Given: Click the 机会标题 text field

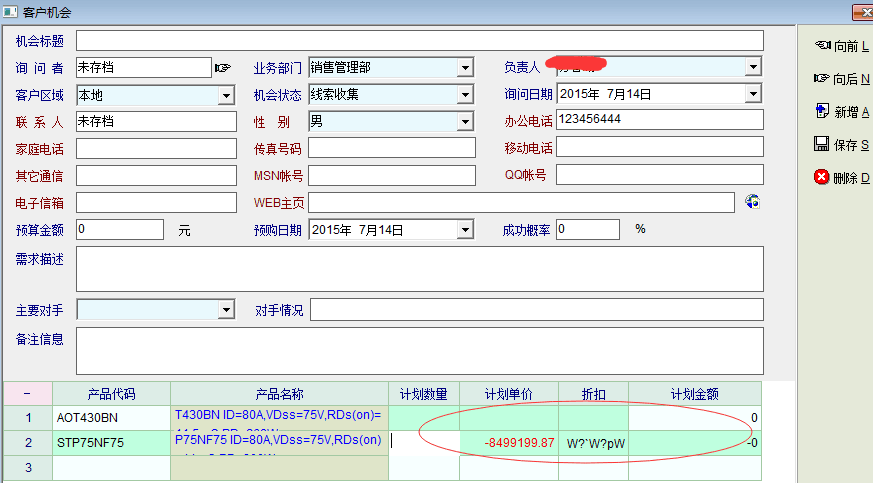Looking at the screenshot, I should point(420,41).
